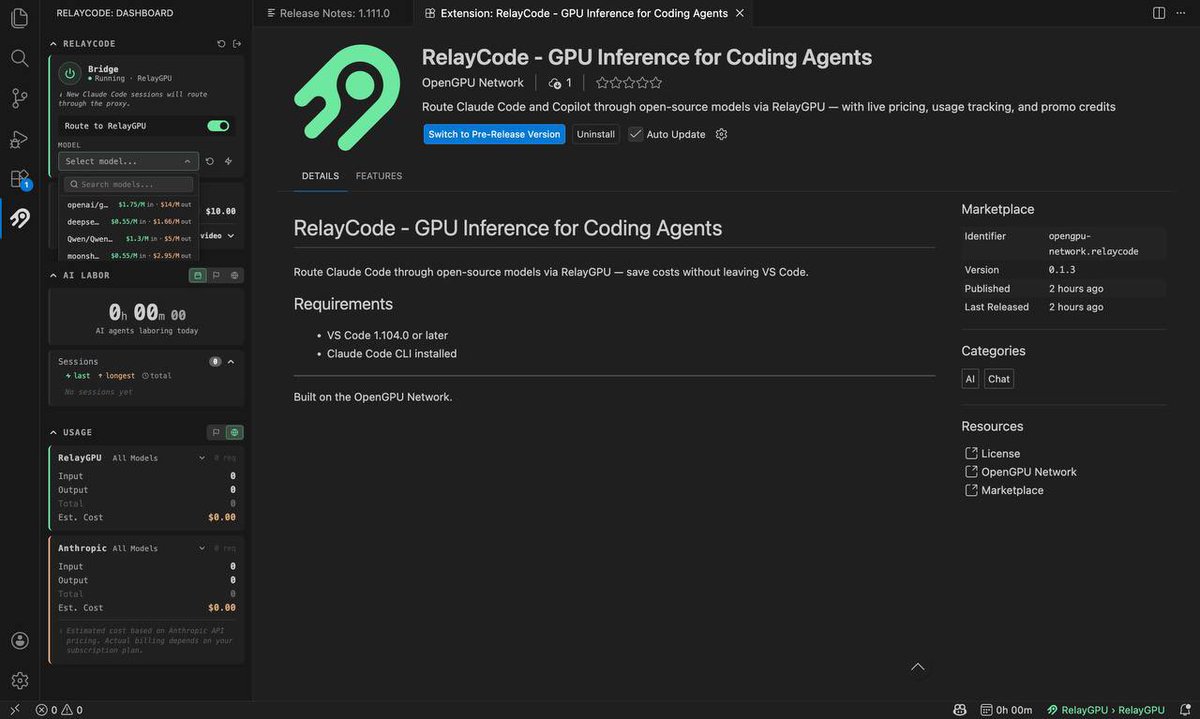Click the RelayCode extension logo
The image size is (1200, 719).
pos(347,98)
